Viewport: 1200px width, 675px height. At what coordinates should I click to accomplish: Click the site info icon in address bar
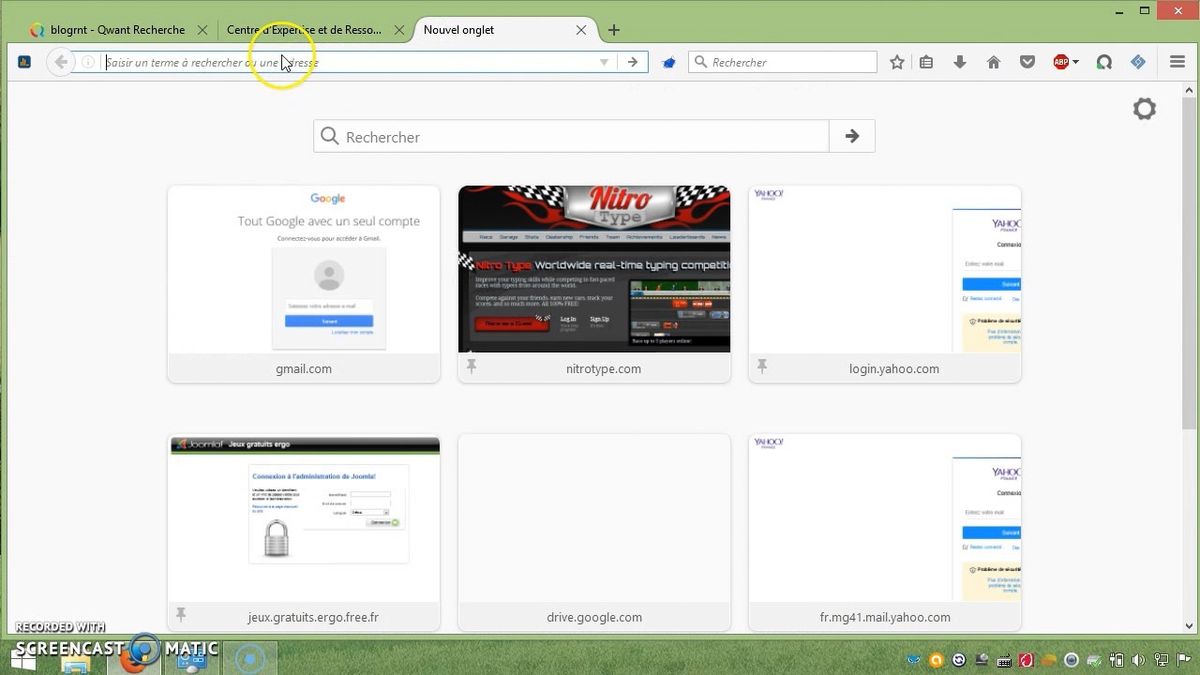[87, 62]
